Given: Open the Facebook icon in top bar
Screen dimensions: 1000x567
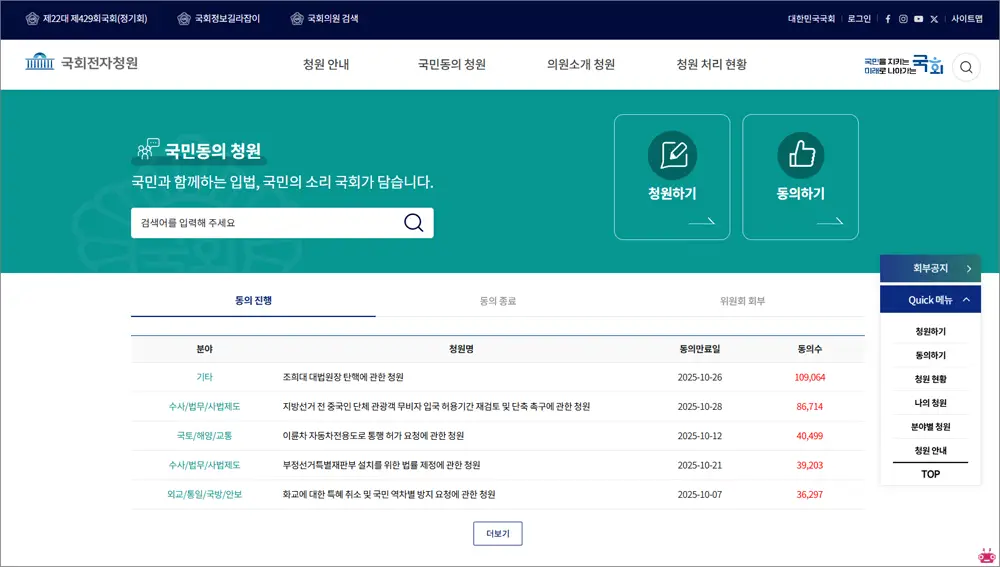Looking at the screenshot, I should pyautogui.click(x=888, y=19).
